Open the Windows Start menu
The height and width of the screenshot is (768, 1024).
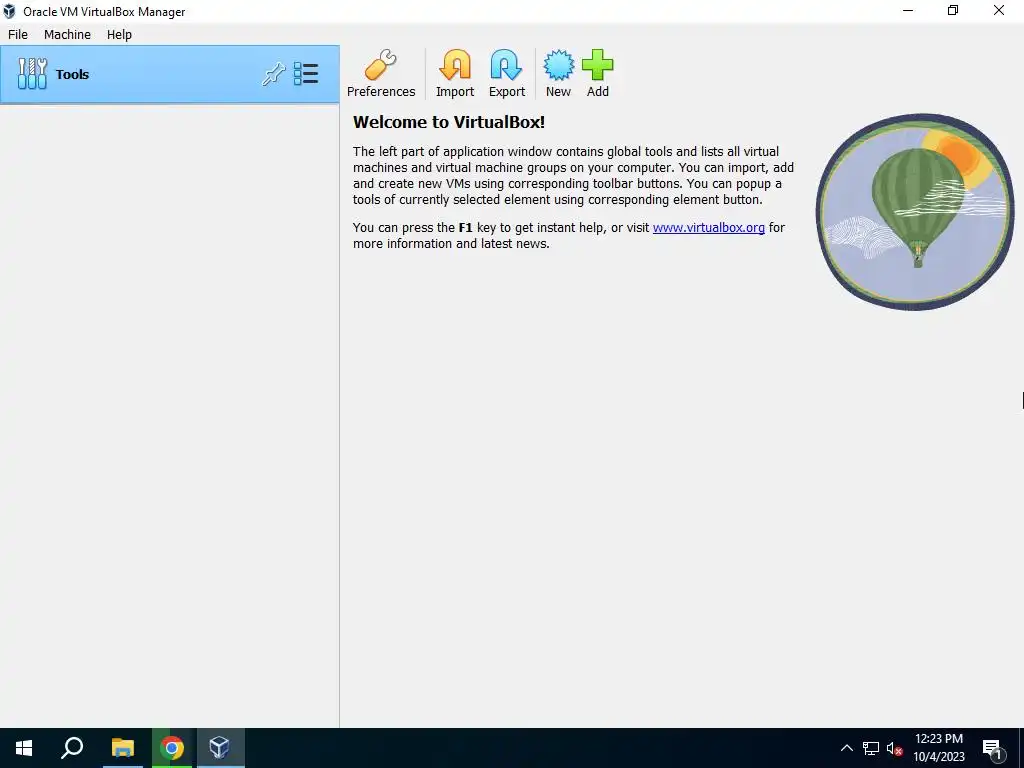pos(24,748)
